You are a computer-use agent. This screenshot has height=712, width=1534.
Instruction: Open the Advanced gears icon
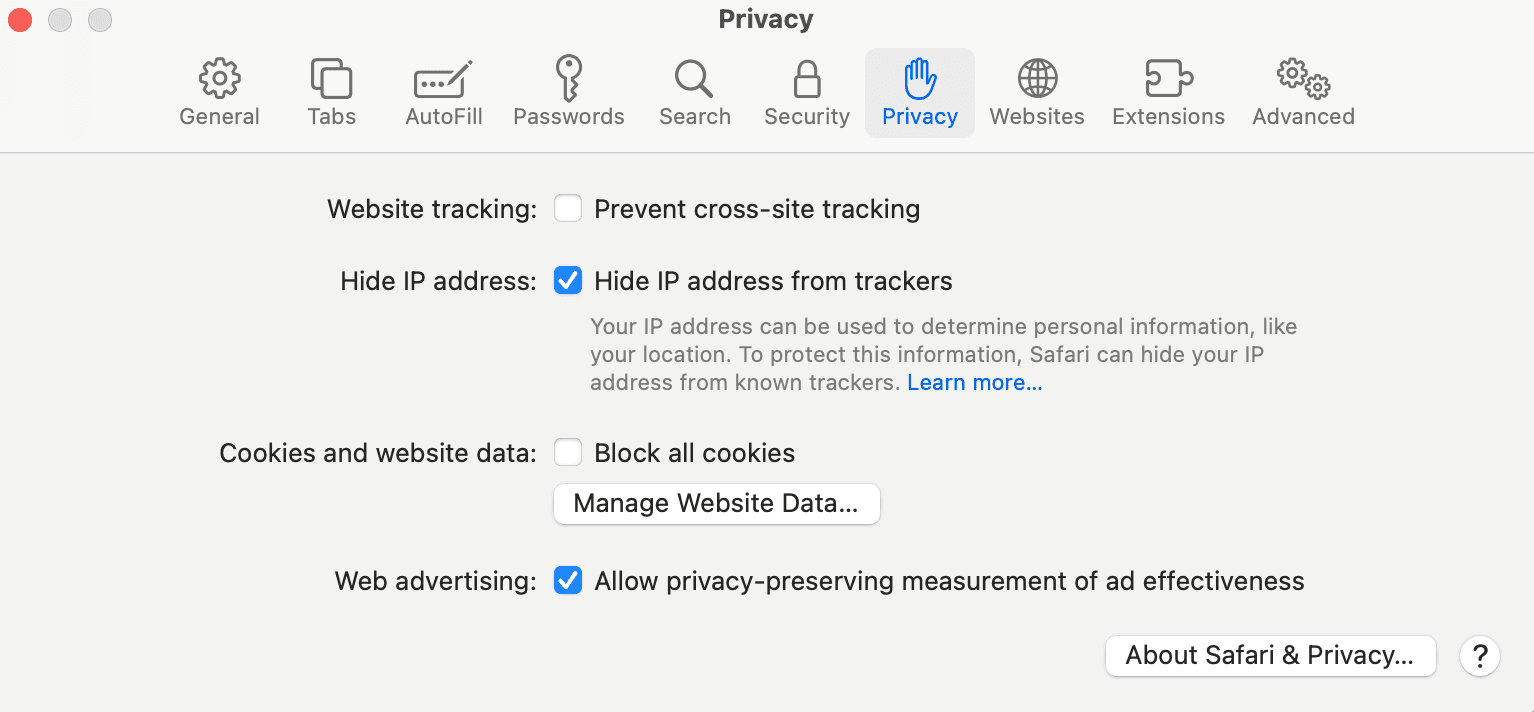tap(1303, 79)
